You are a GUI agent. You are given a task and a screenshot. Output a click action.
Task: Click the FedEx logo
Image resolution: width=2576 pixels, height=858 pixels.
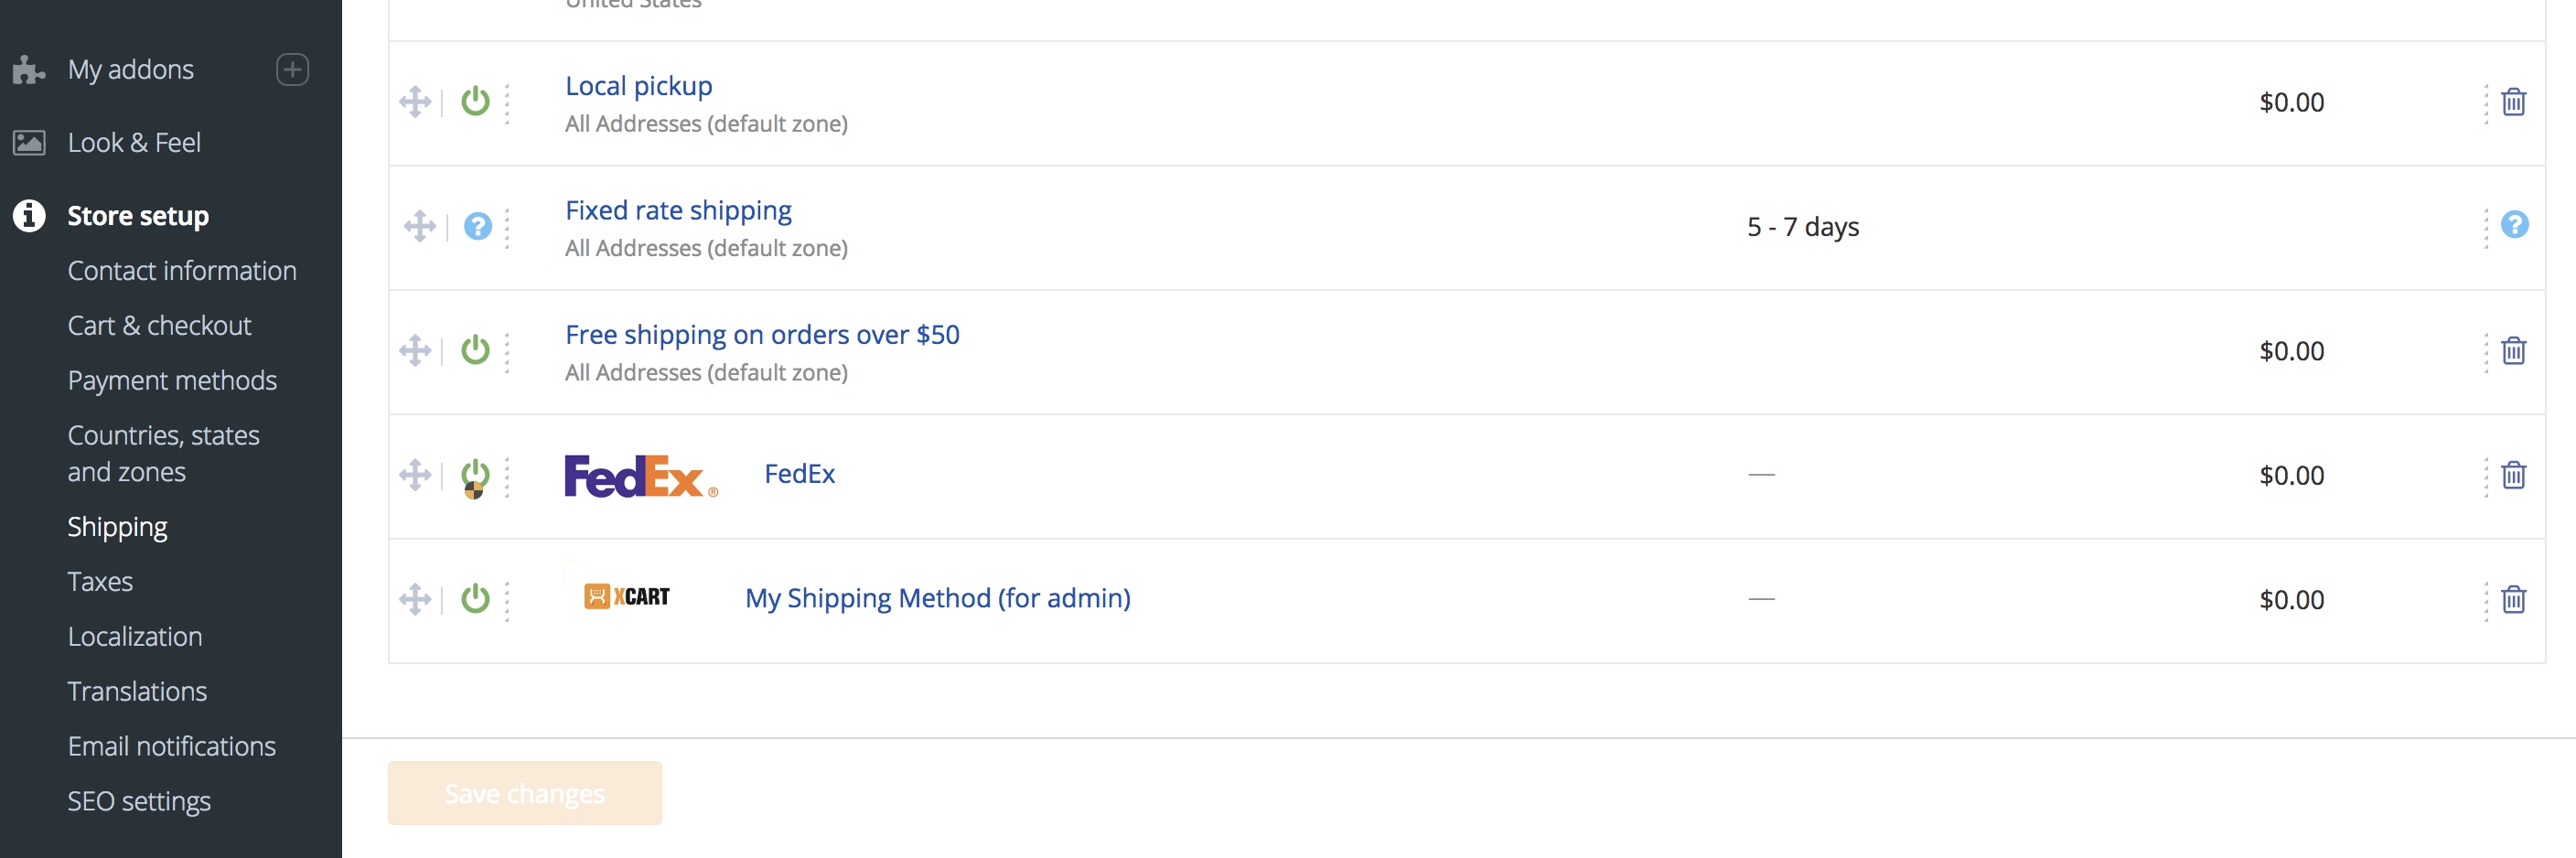click(x=640, y=475)
